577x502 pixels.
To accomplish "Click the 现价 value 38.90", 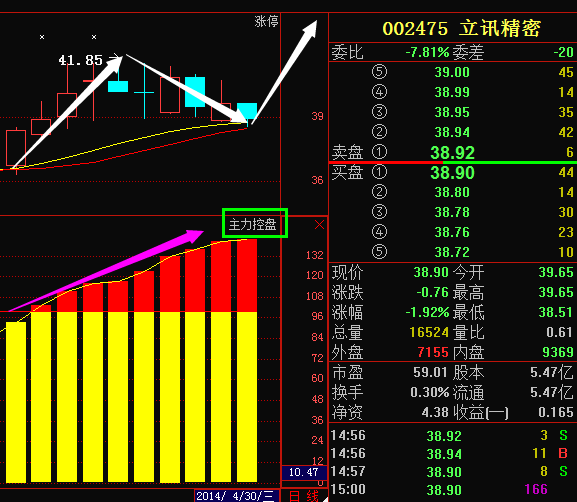I will pos(431,272).
